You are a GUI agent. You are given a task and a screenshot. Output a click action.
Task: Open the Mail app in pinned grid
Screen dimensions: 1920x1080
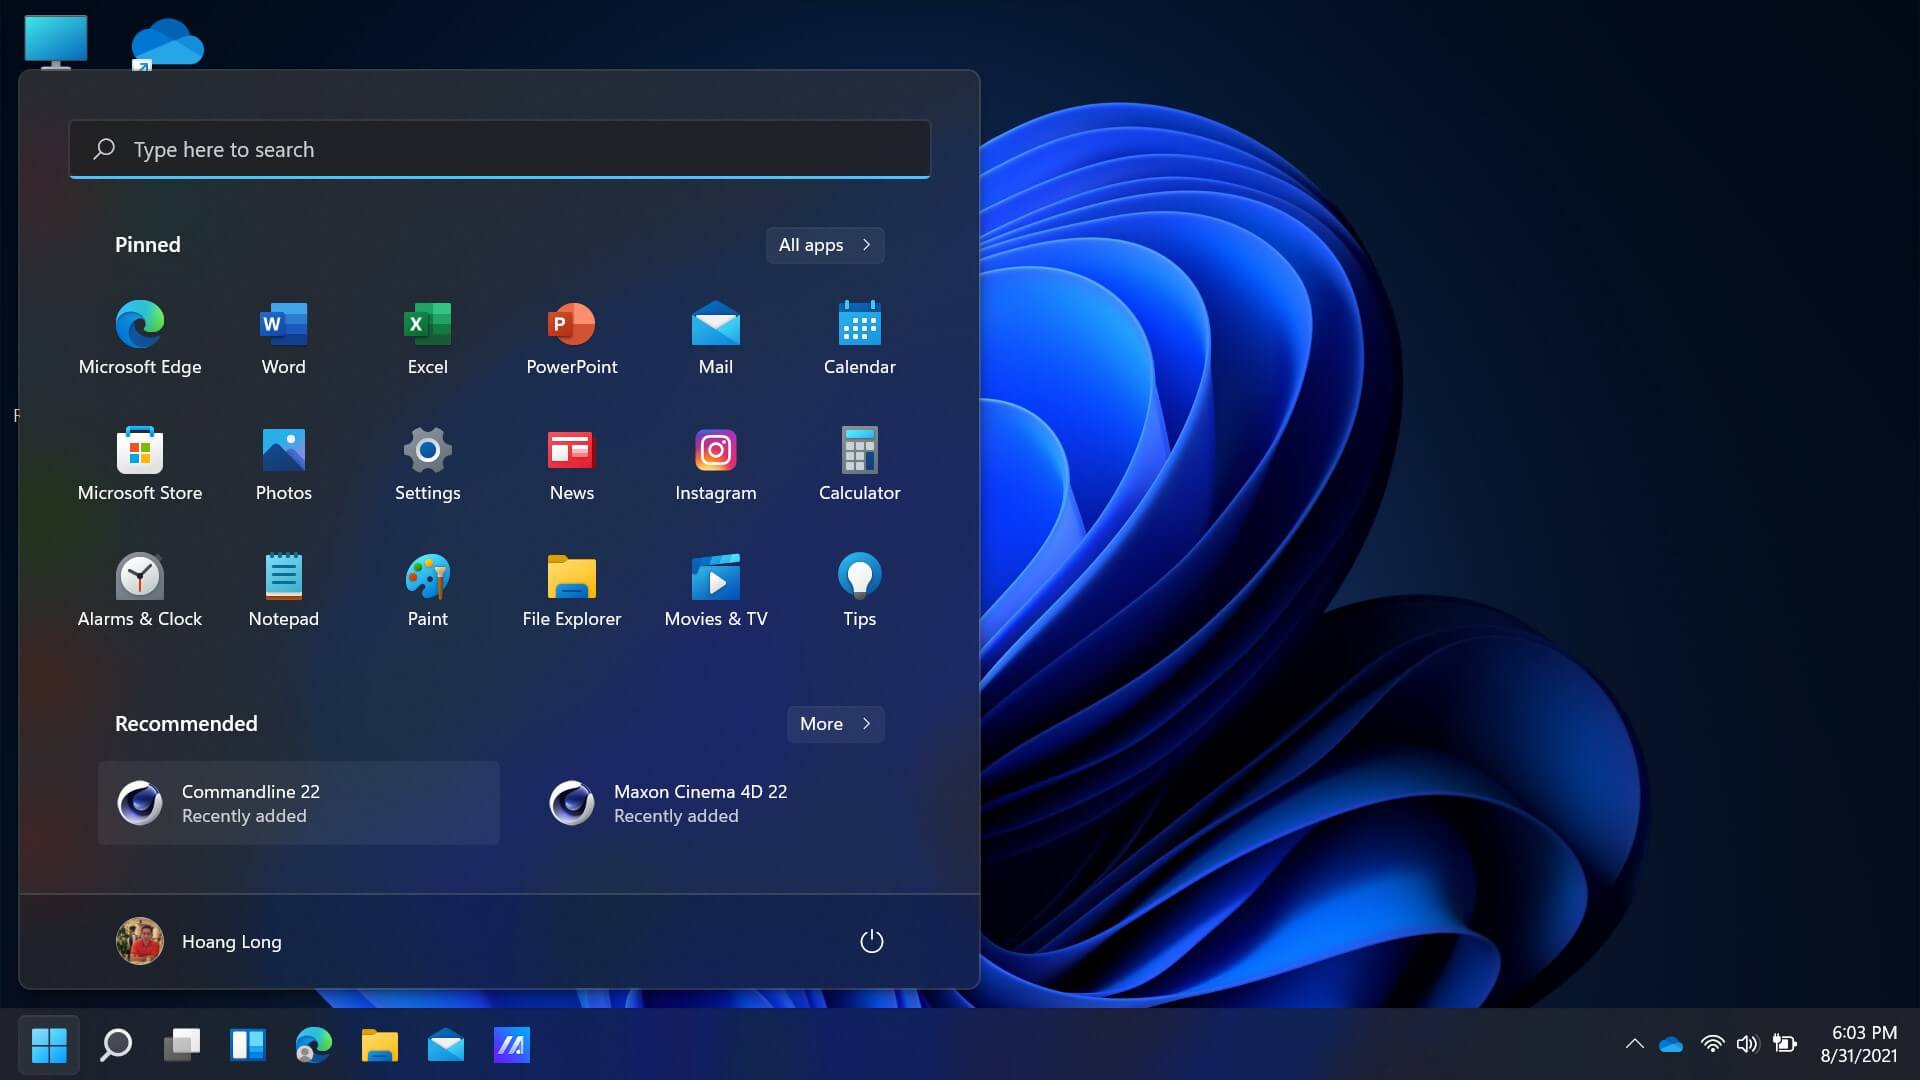point(716,338)
